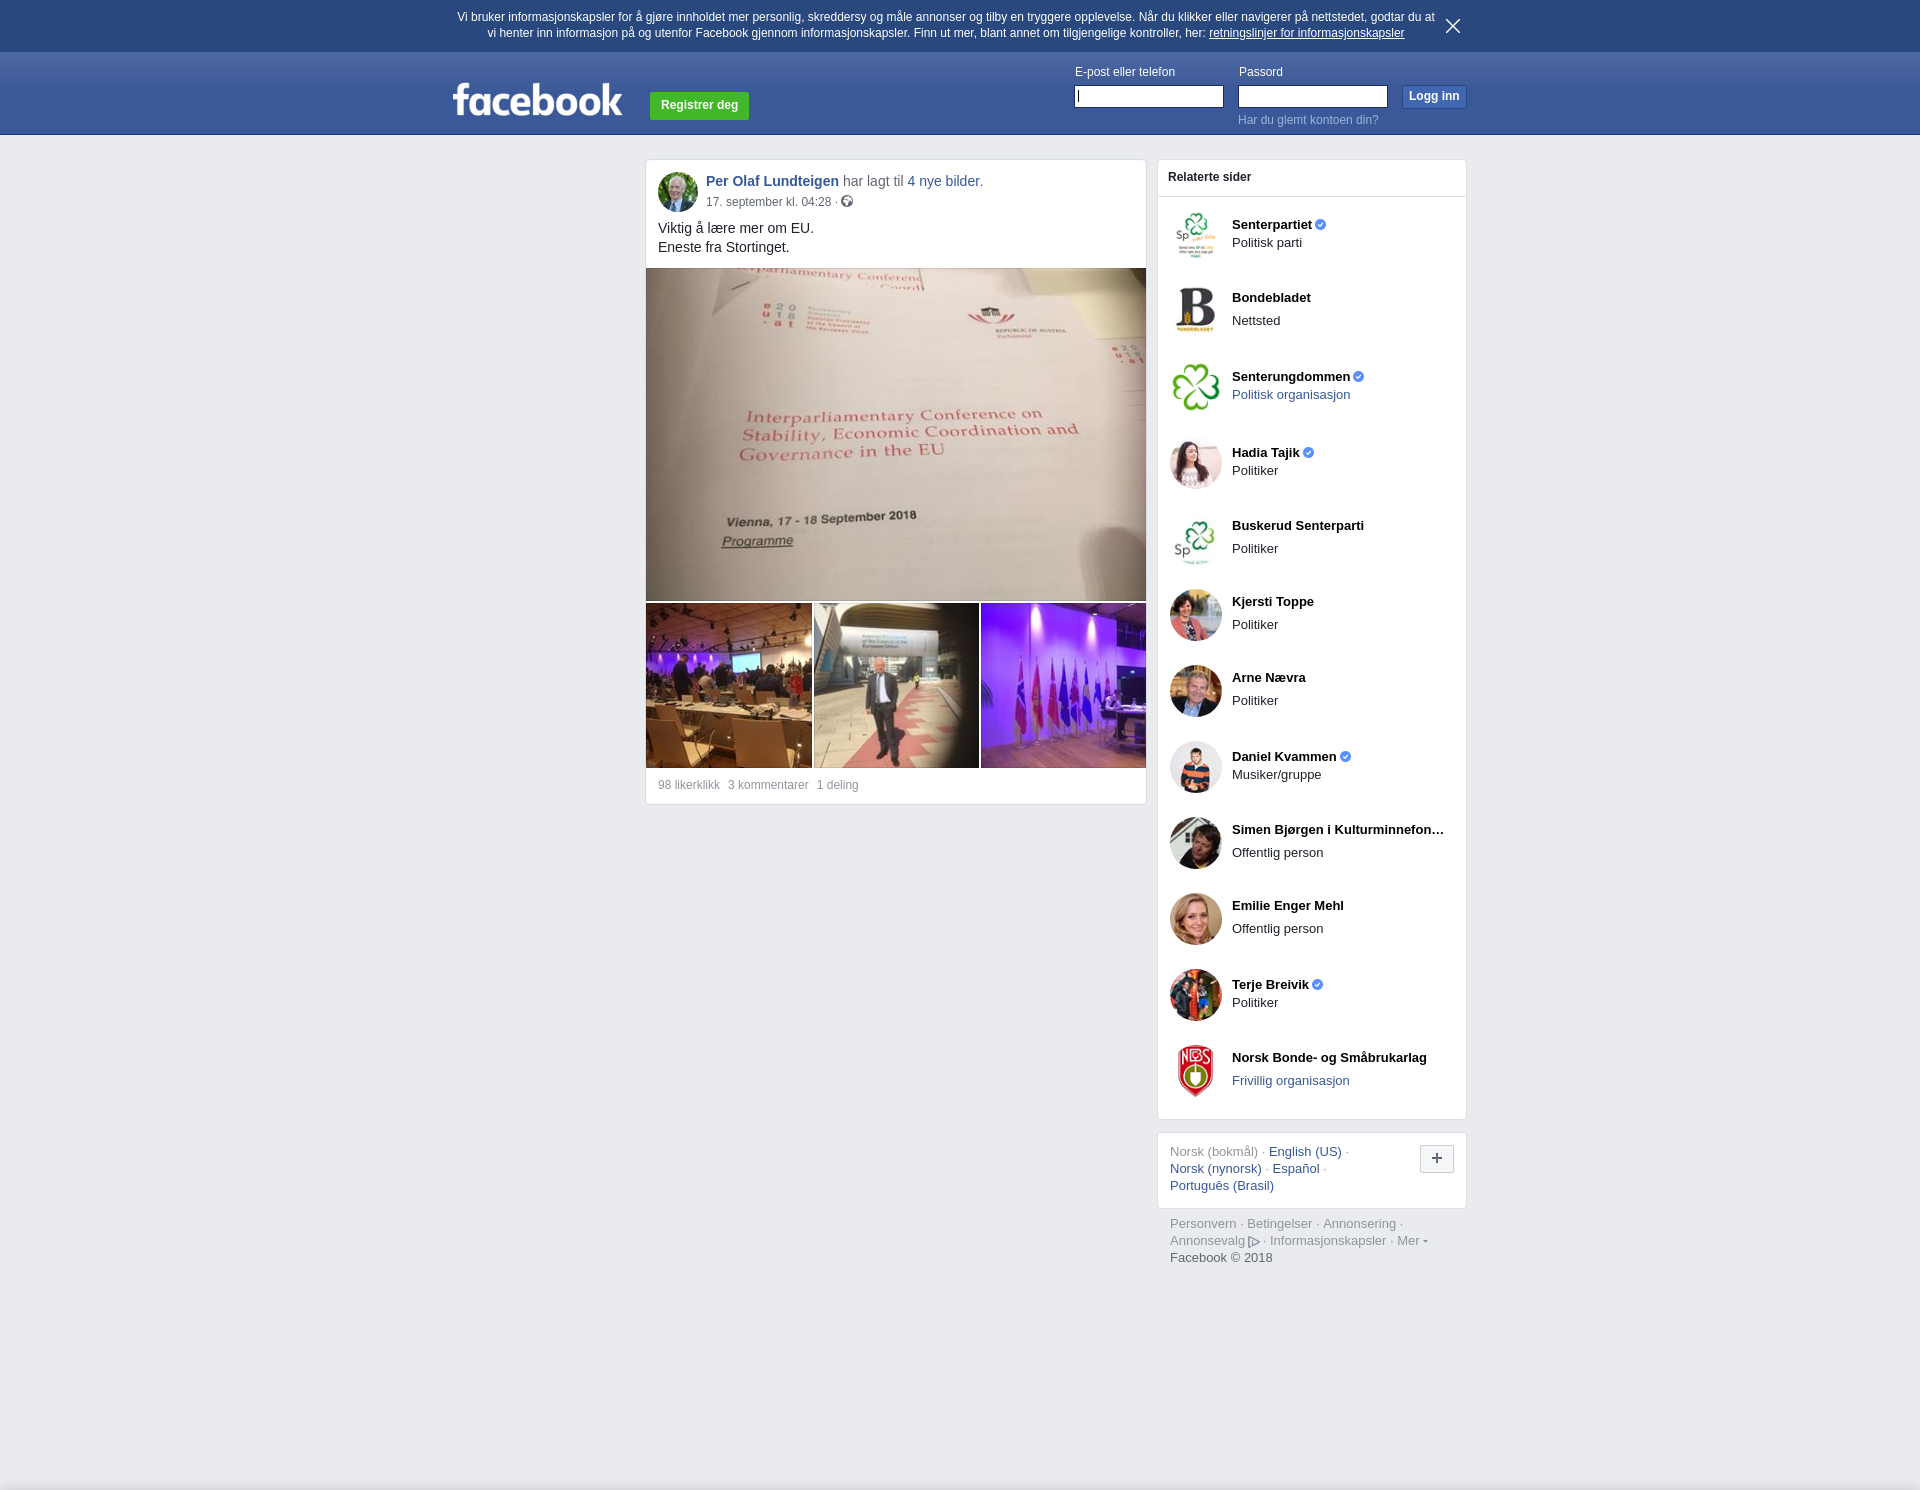Open Kjersti Toppe's profile photo
Image resolution: width=1920 pixels, height=1490 pixels.
click(1196, 615)
